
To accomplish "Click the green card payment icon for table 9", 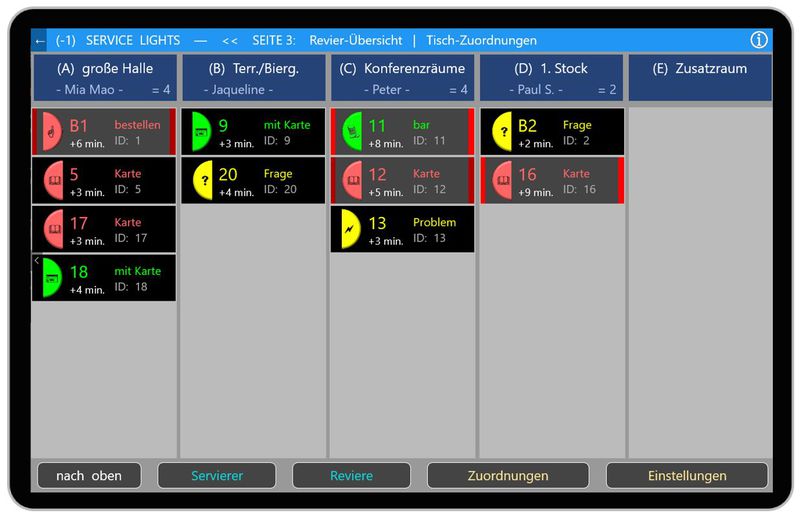I will pyautogui.click(x=201, y=131).
